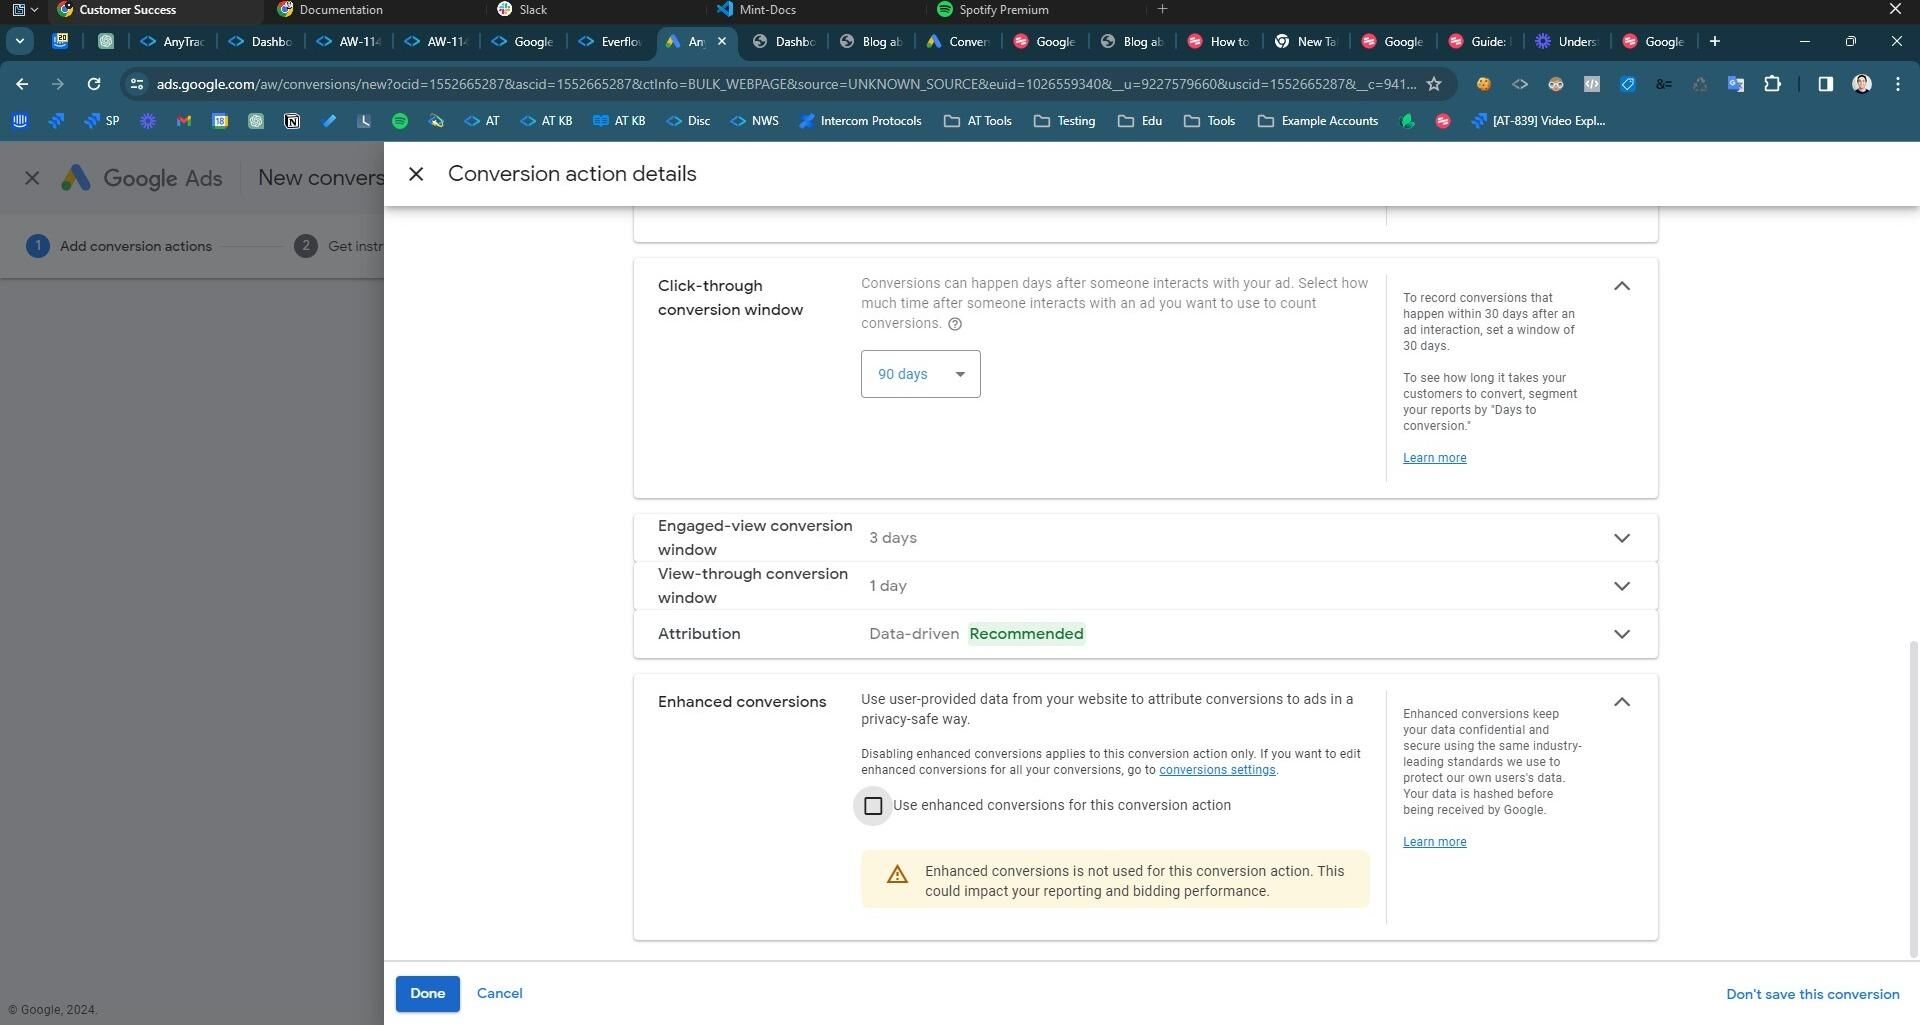Click the Done button
The width and height of the screenshot is (1920, 1025).
click(427, 993)
